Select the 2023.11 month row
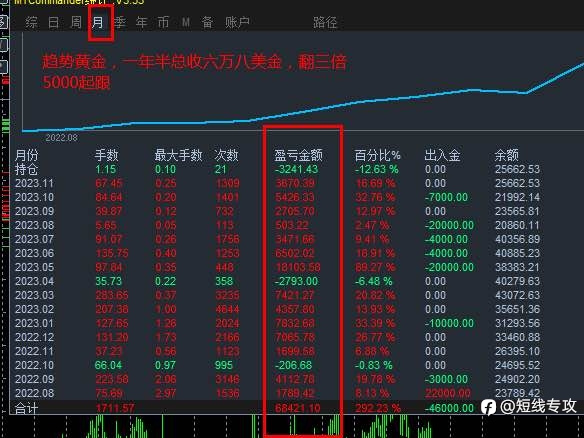 tap(277, 183)
